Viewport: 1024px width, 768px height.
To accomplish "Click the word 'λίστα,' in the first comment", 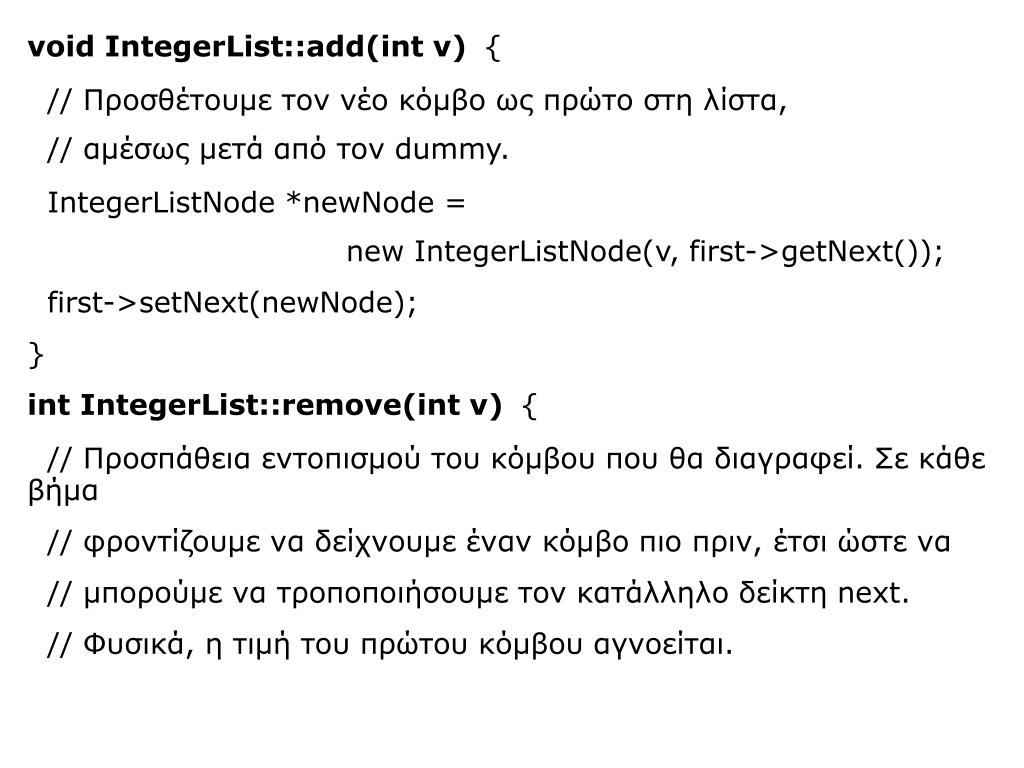I will click(x=744, y=101).
